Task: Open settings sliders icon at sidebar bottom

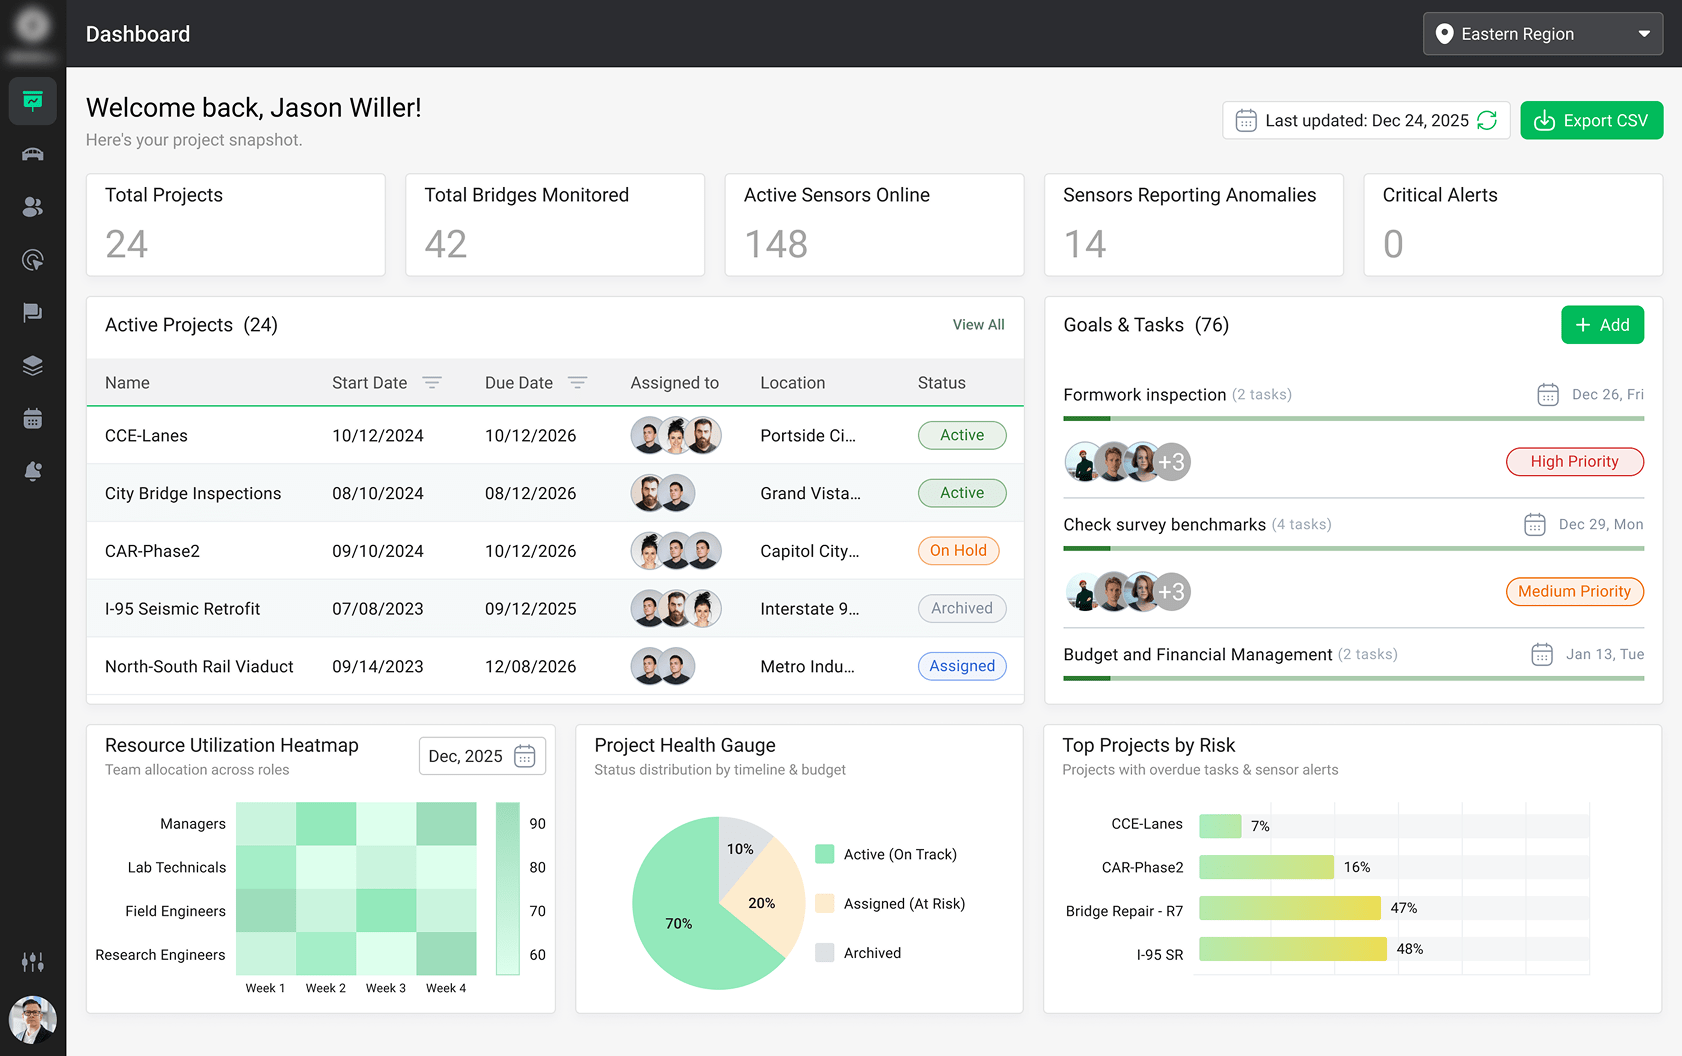Action: coord(32,961)
